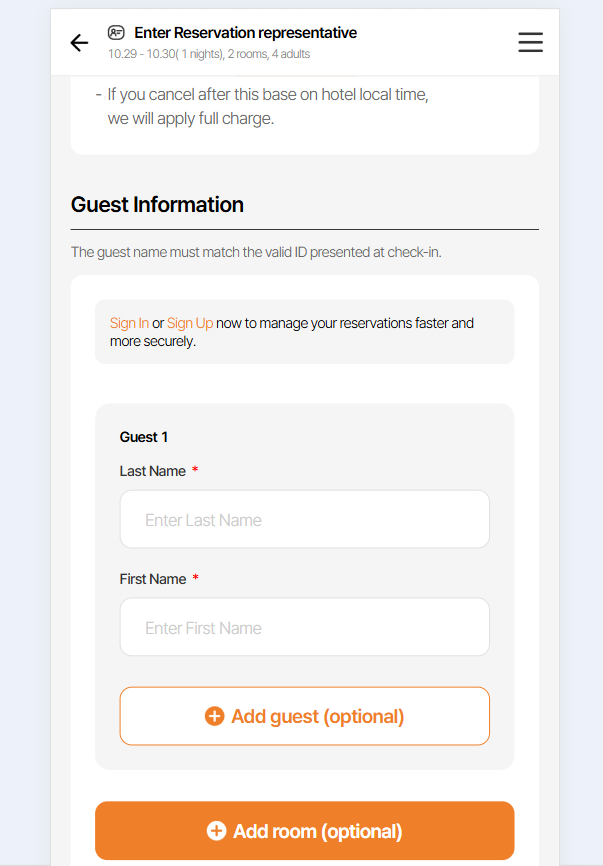Screen dimensions: 603x866
Task: Open the hamburger menu
Action: click(530, 42)
